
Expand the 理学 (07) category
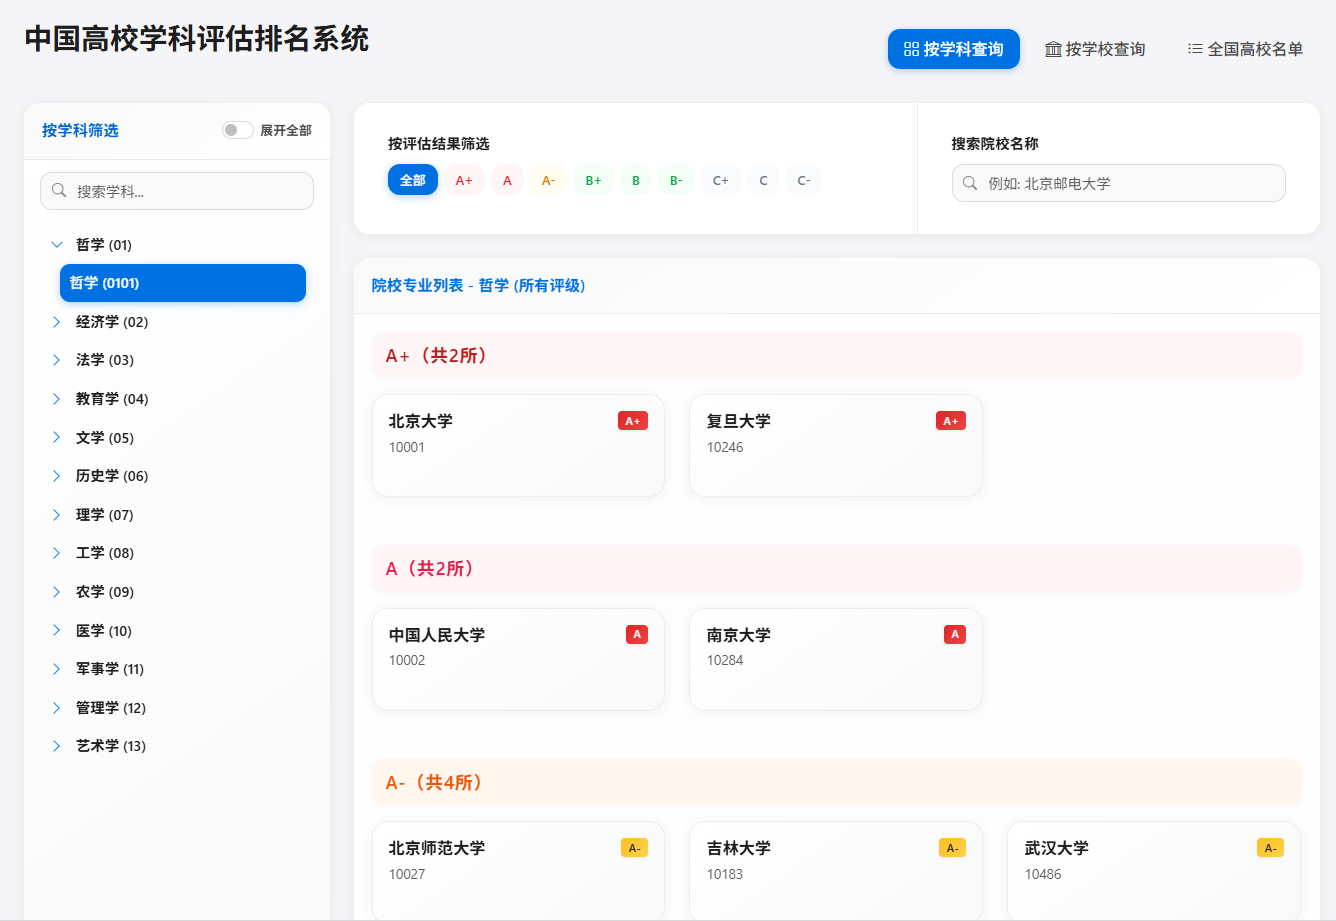tap(57, 515)
